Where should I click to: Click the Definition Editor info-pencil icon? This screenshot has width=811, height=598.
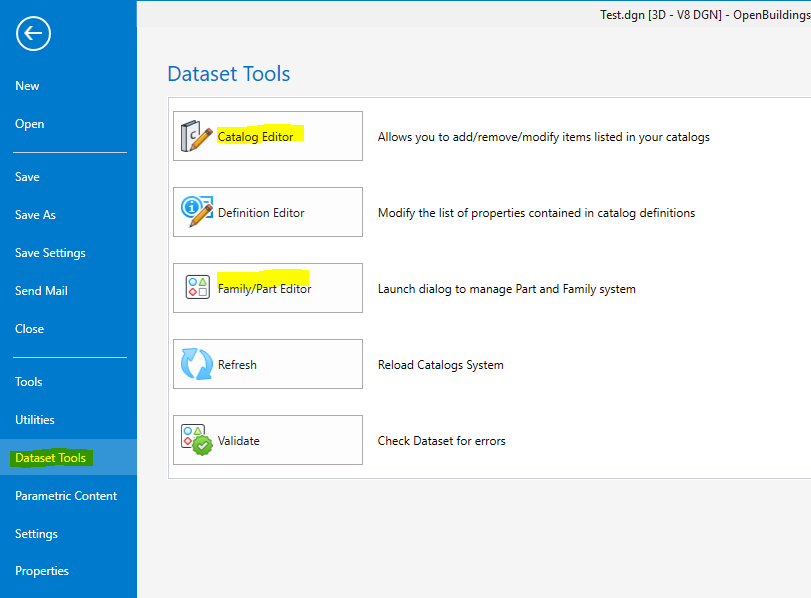(197, 212)
